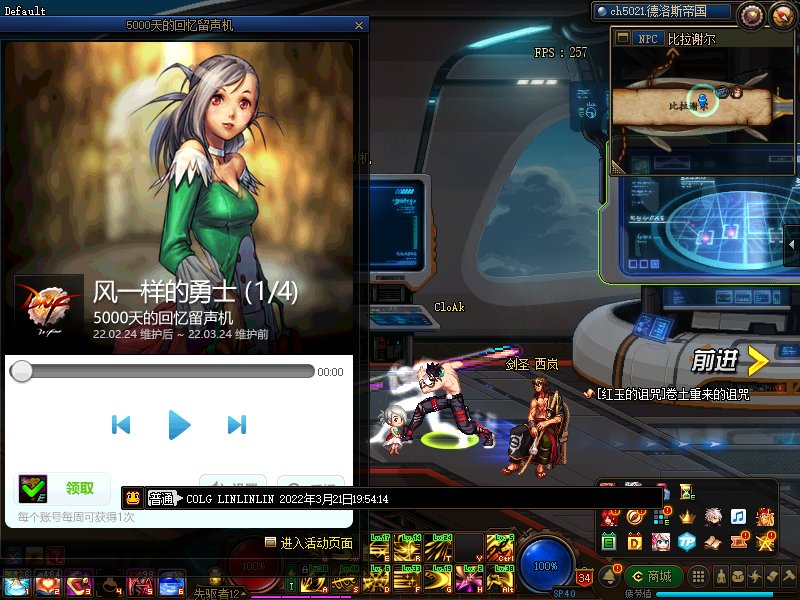Image resolution: width=800 pixels, height=600 pixels.
Task: Click the blue MP orb showing 100%
Action: [x=545, y=565]
